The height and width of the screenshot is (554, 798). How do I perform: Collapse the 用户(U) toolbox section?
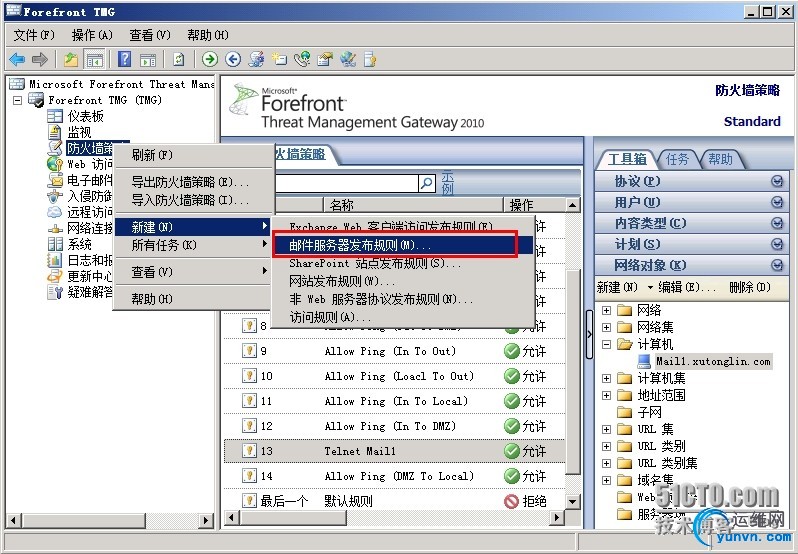(777, 202)
